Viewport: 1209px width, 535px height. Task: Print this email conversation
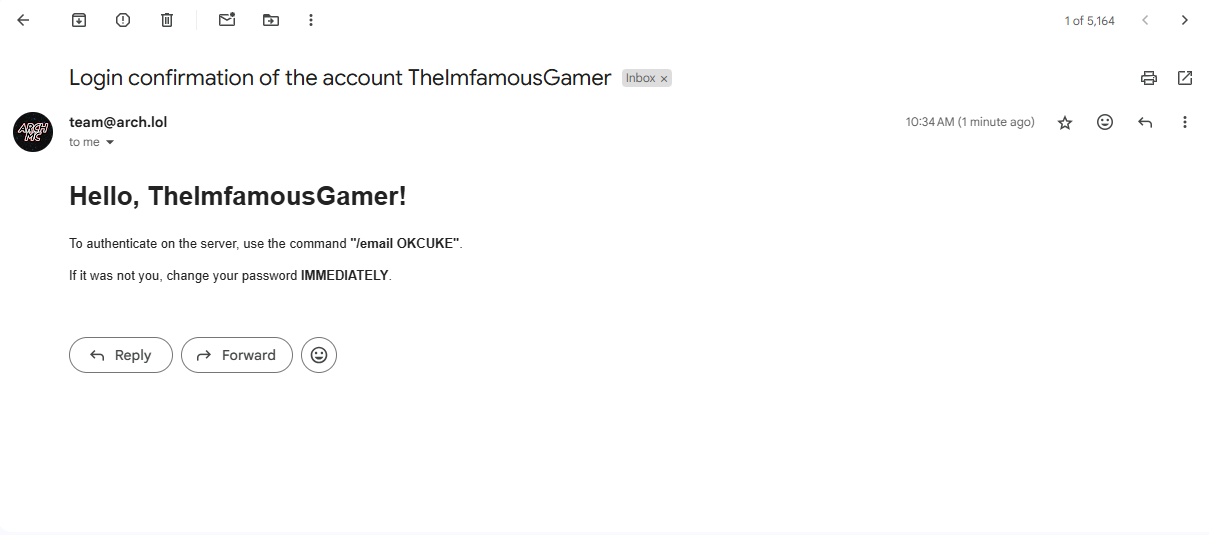[1149, 78]
